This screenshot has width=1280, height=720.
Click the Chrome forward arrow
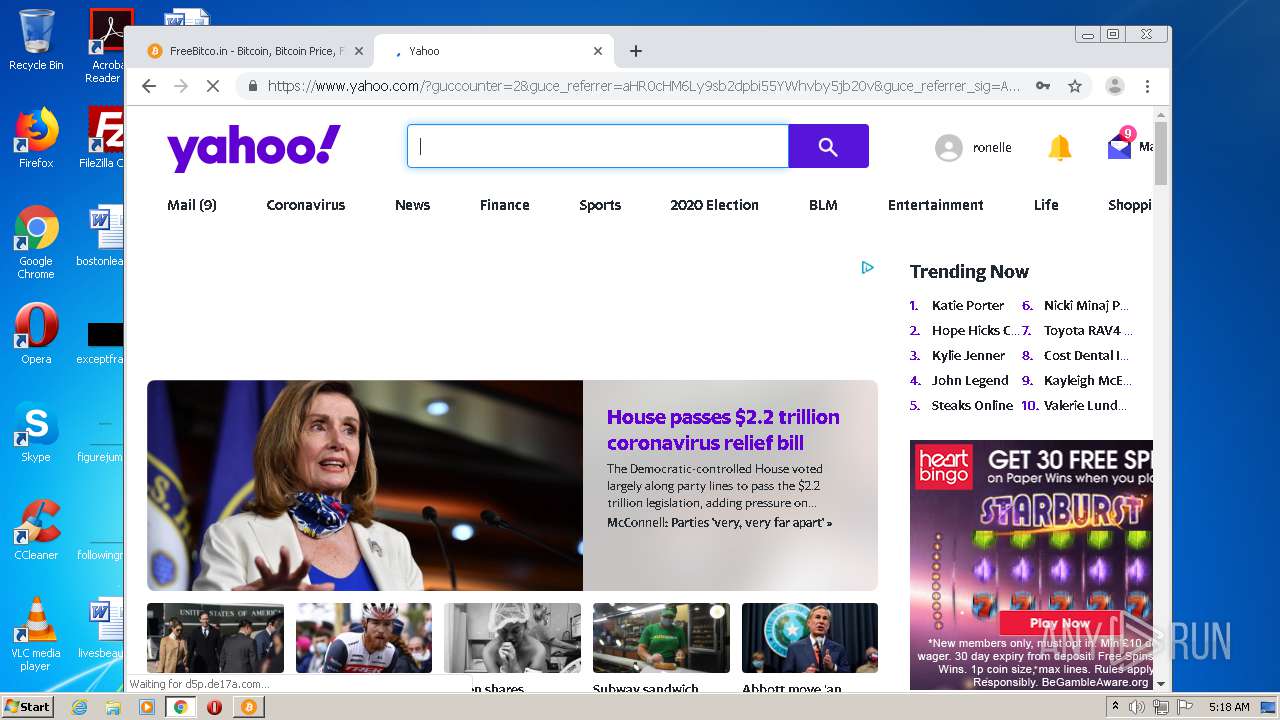181,86
